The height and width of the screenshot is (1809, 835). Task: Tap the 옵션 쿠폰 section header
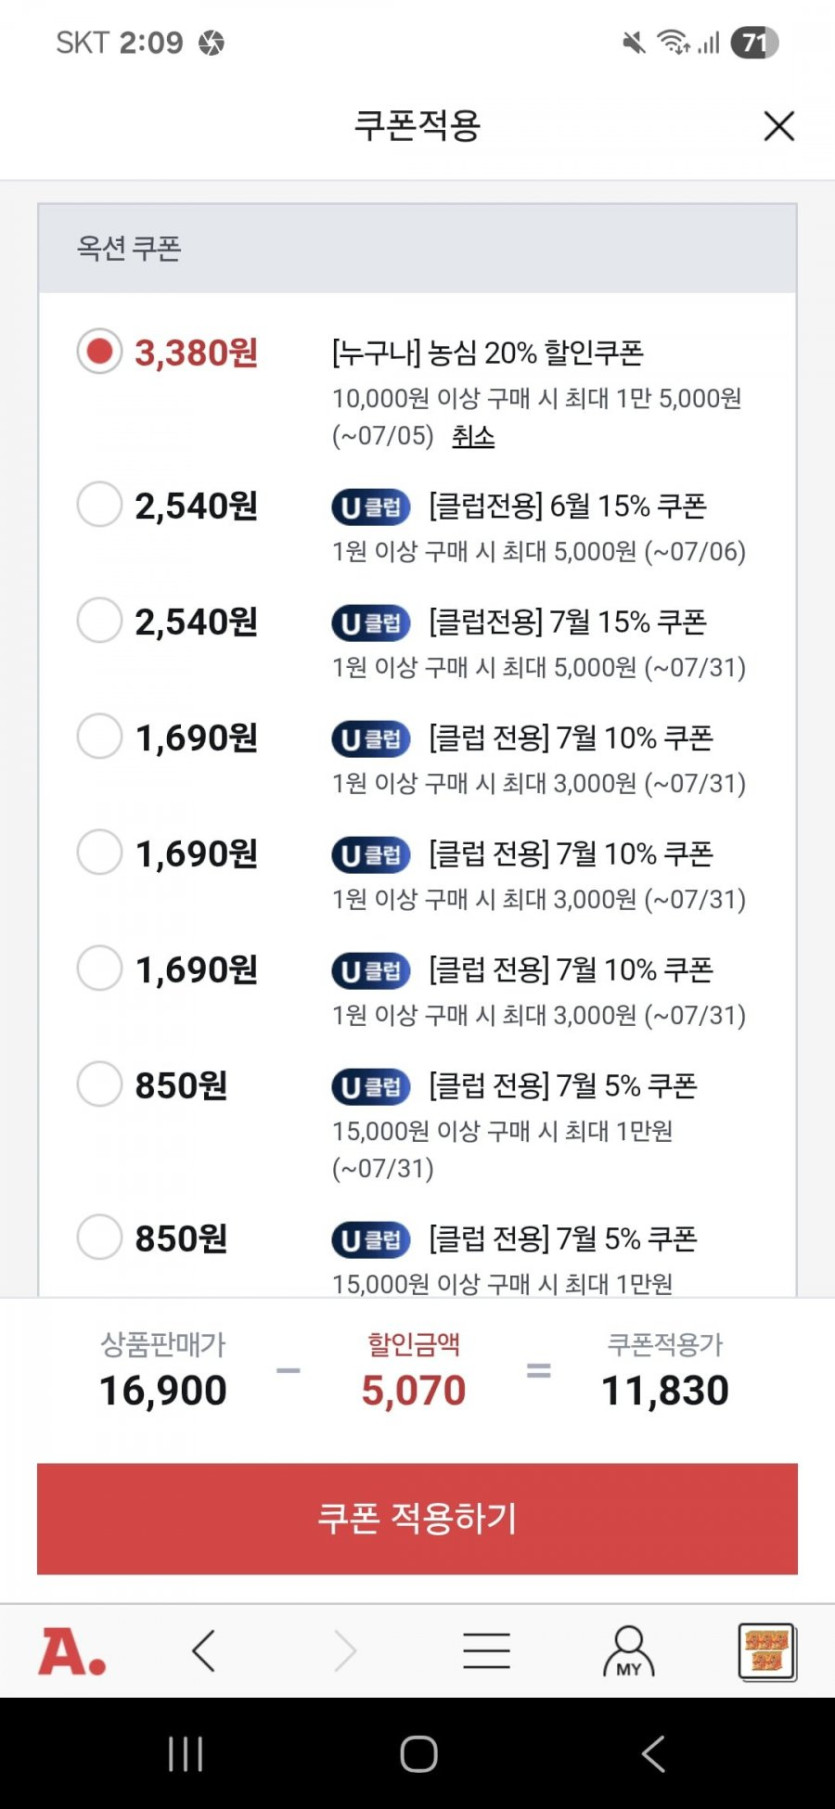[x=129, y=248]
